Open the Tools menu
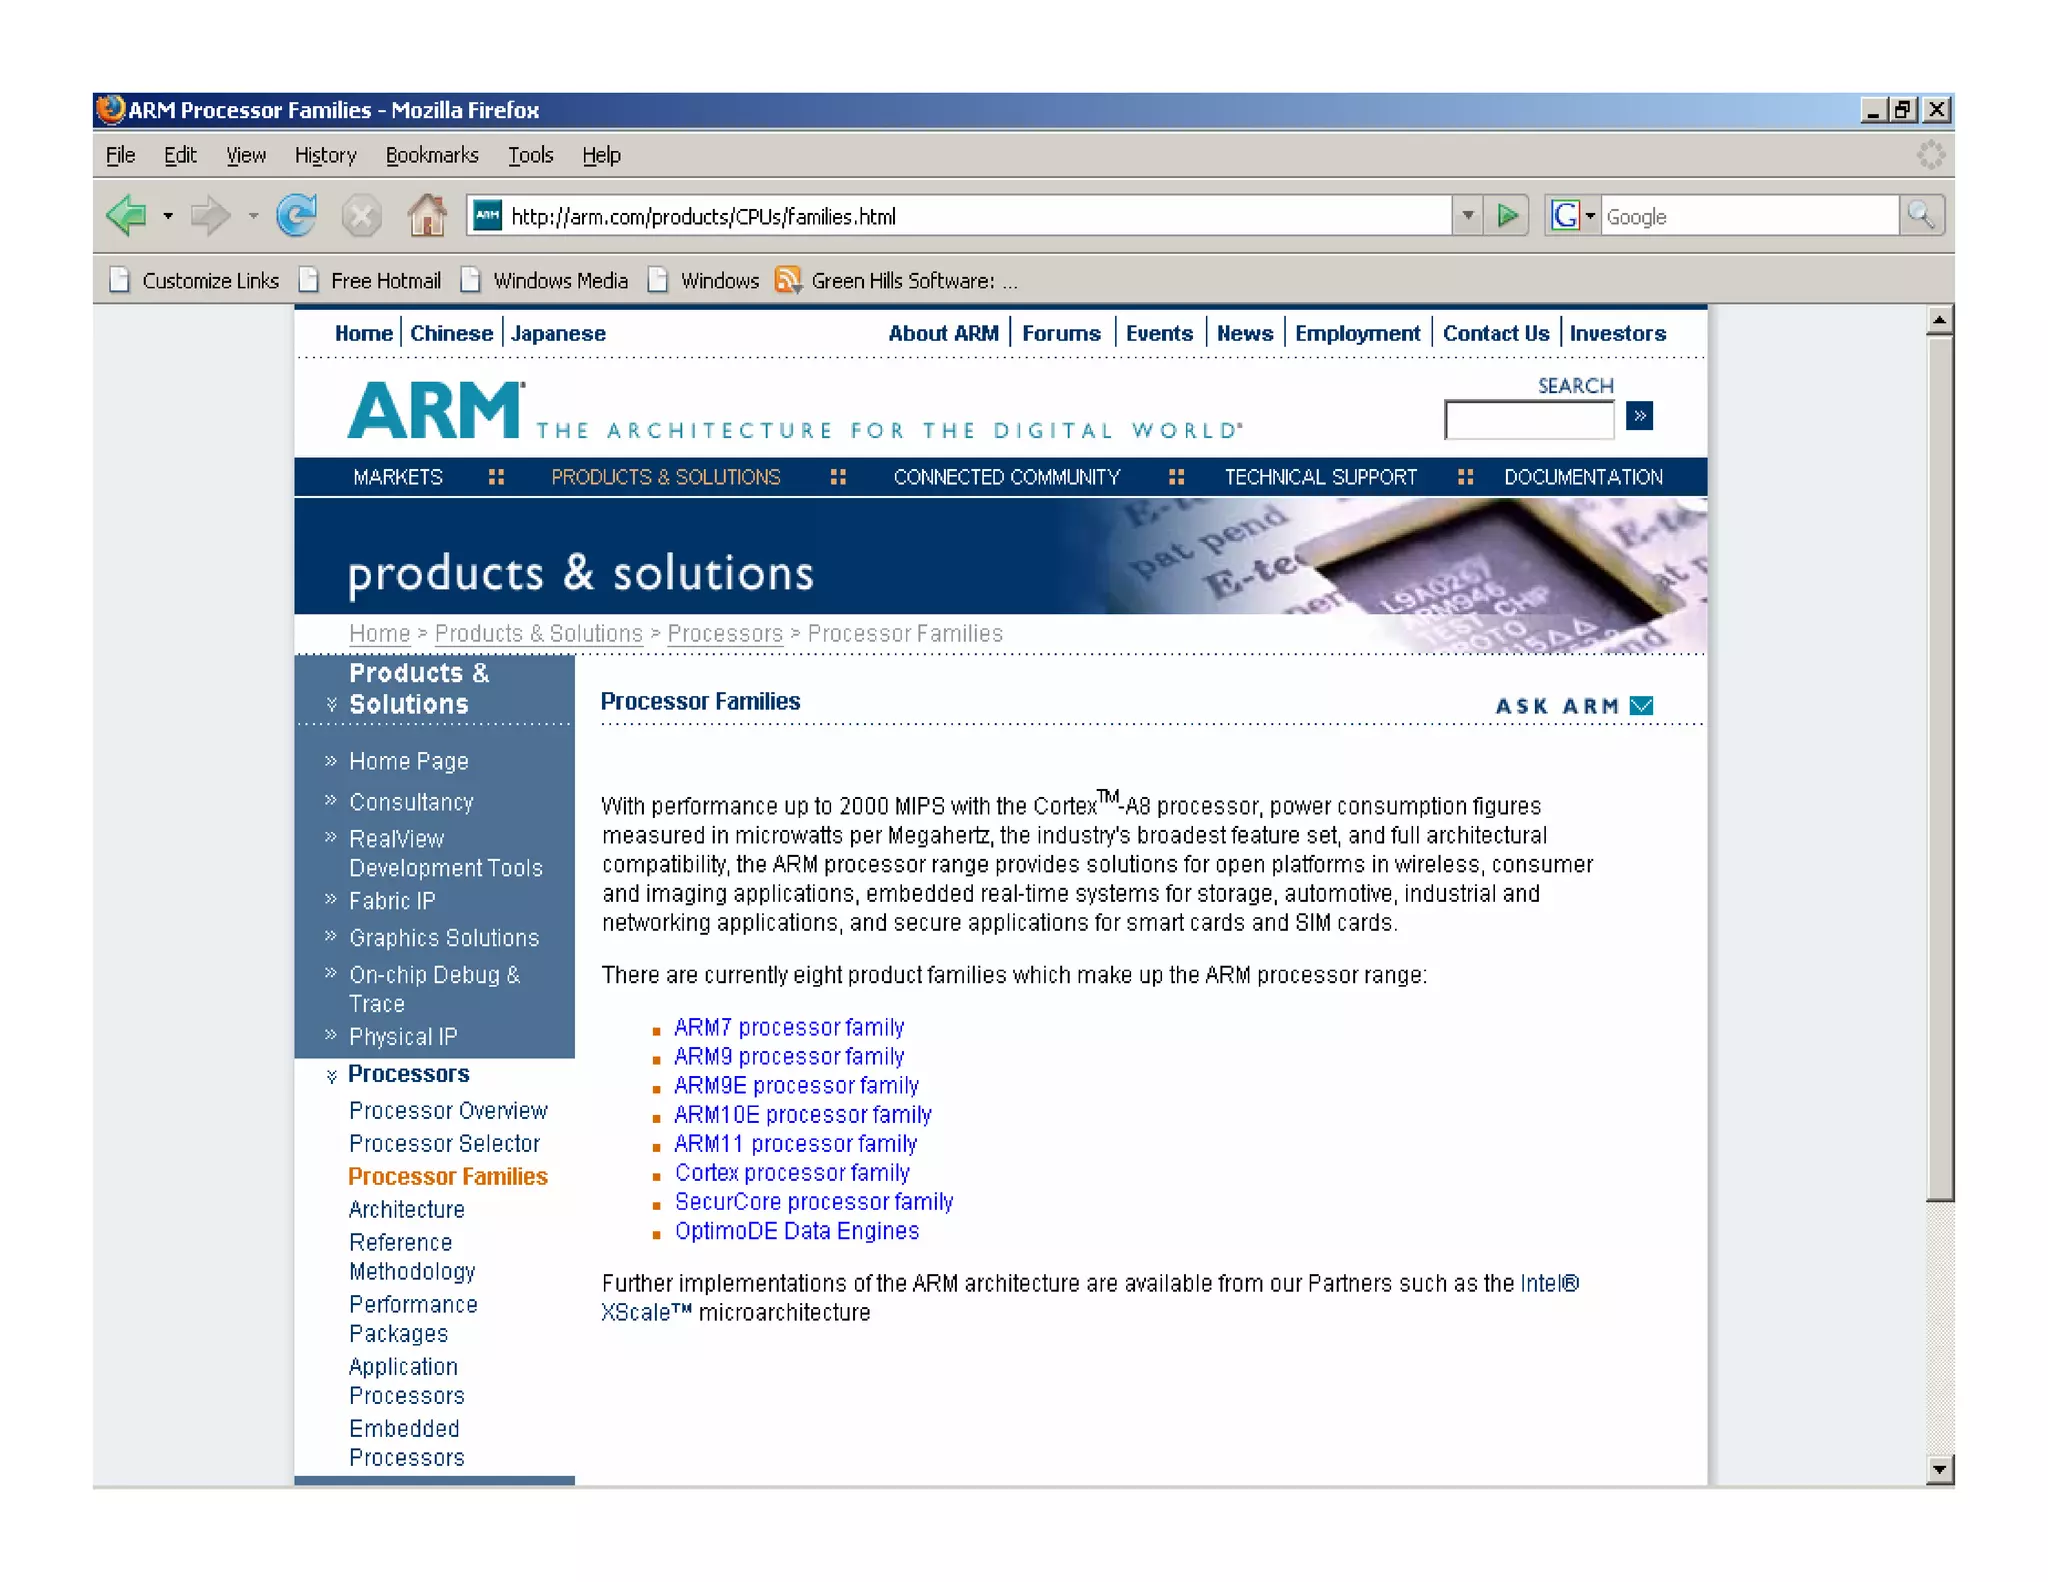This screenshot has height=1582, width=2048. coord(530,155)
